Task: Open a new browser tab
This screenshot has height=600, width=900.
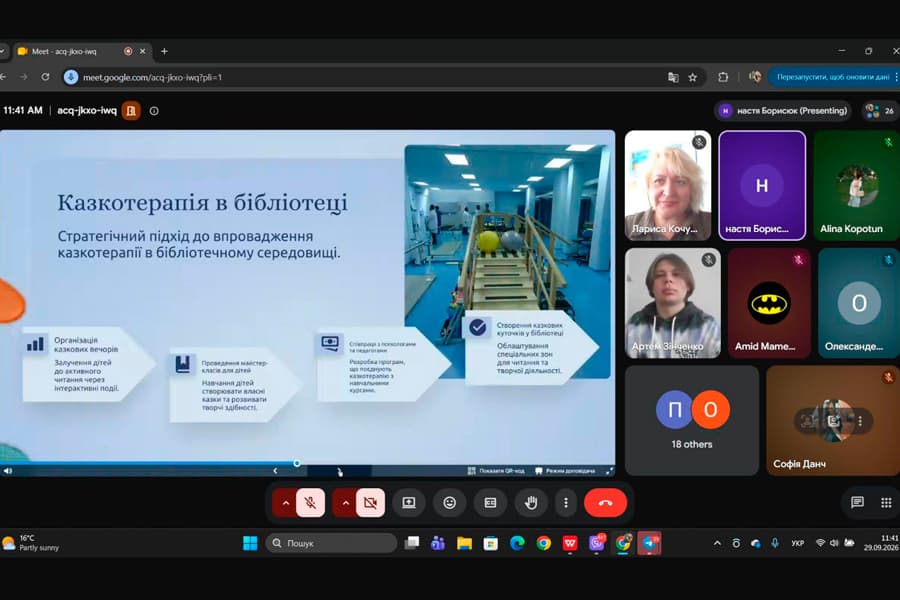Action: [164, 52]
